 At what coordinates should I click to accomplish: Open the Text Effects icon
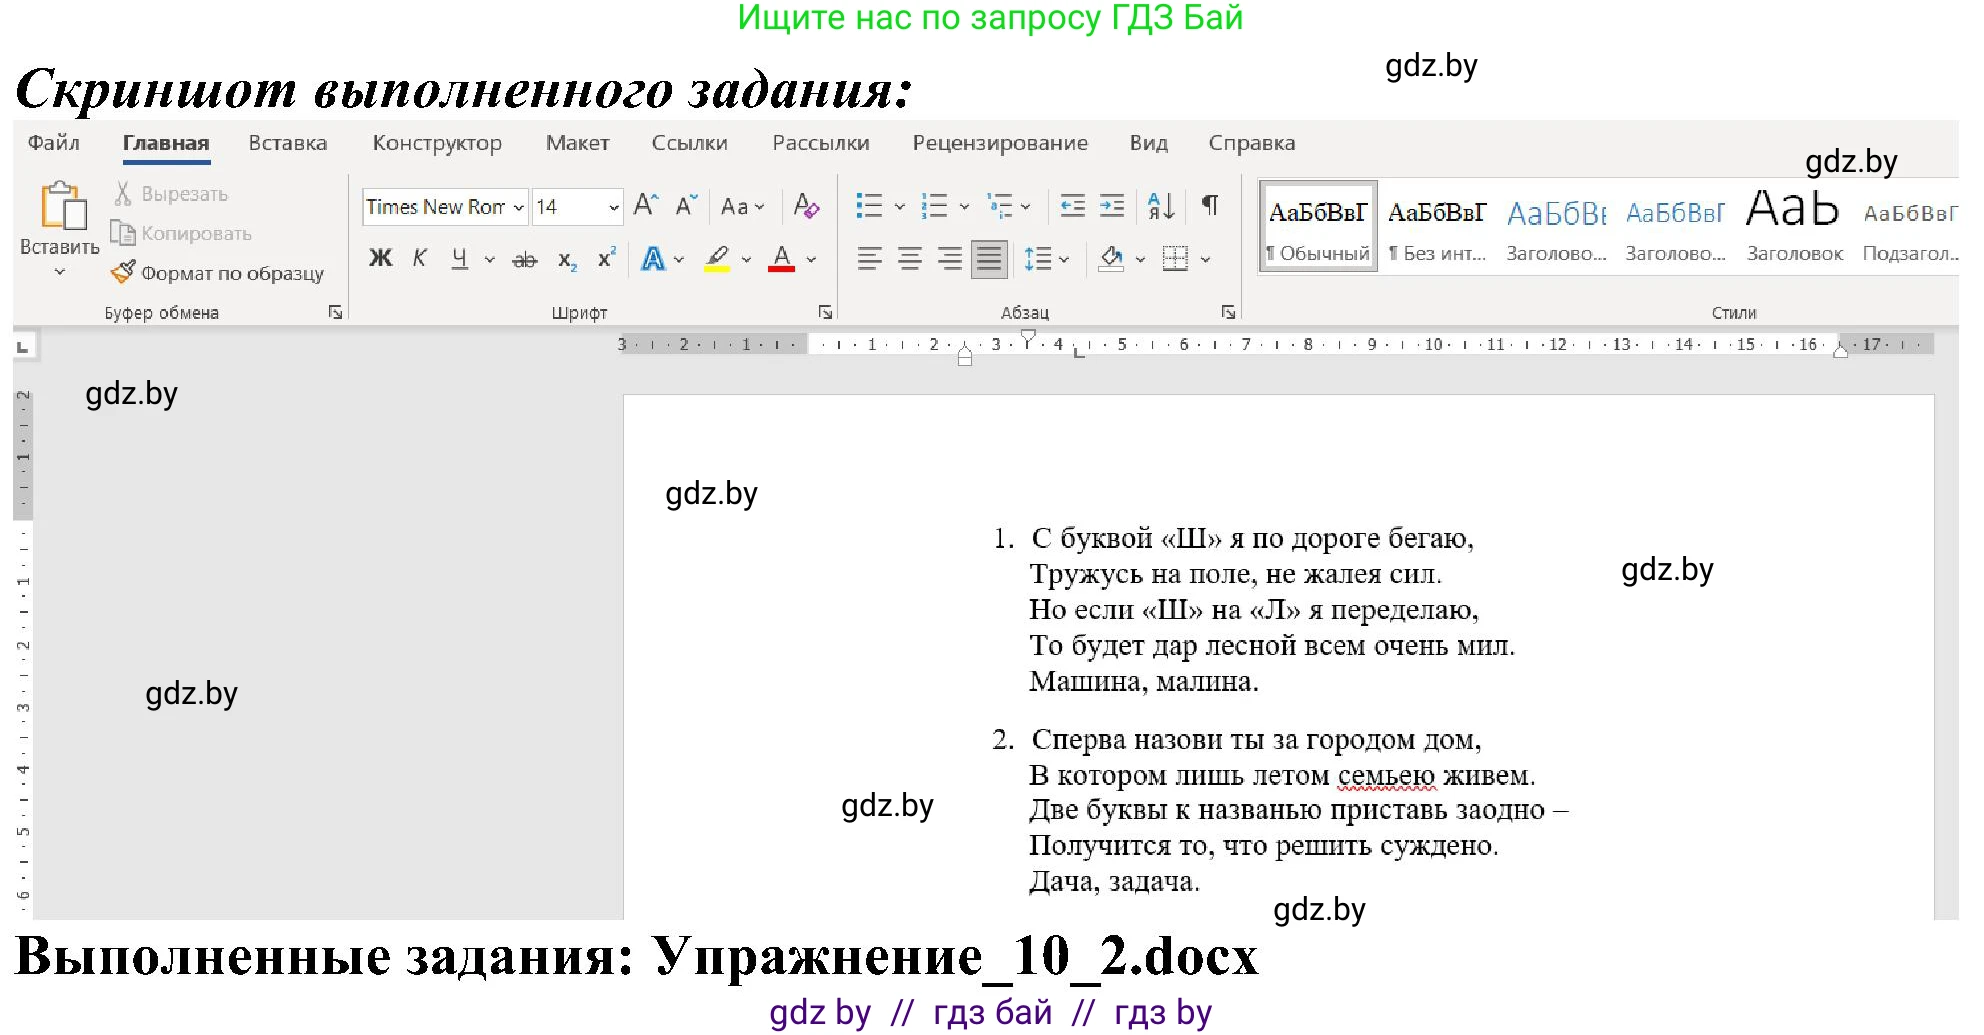(652, 258)
